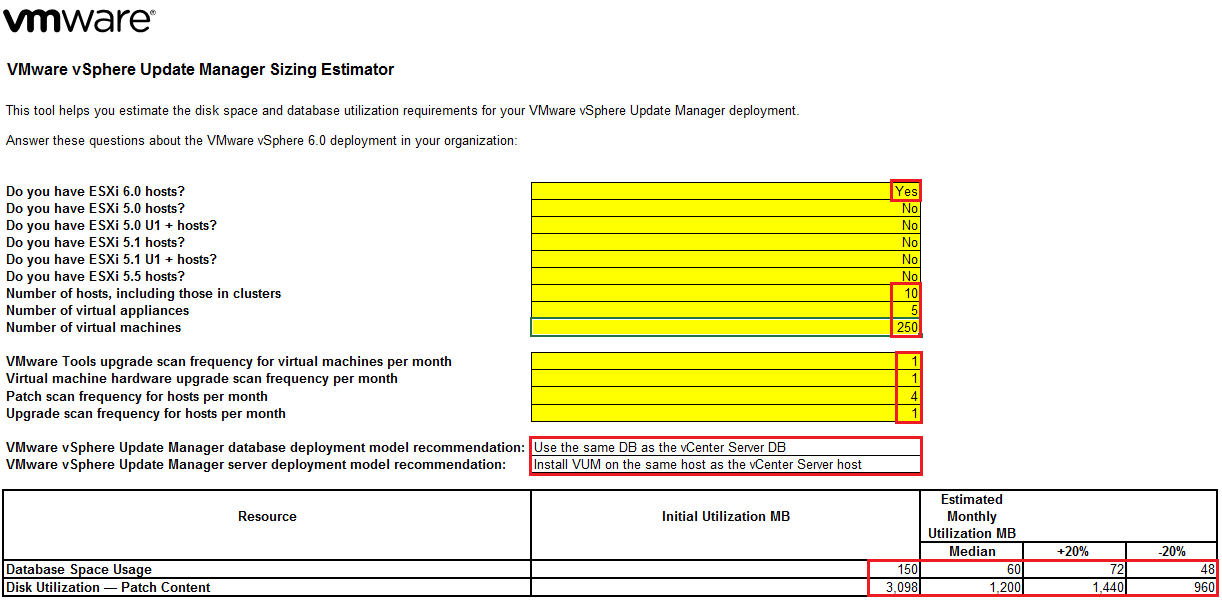Select the ESXi 5.1 hosts answer cell
This screenshot has height=601, width=1222.
725,242
